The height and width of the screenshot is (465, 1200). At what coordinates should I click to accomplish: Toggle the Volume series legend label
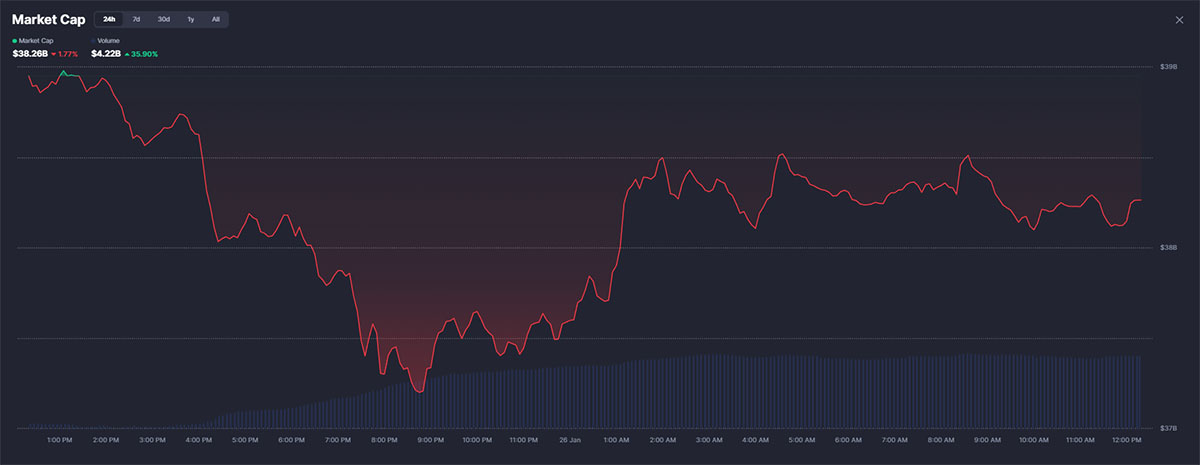point(108,41)
